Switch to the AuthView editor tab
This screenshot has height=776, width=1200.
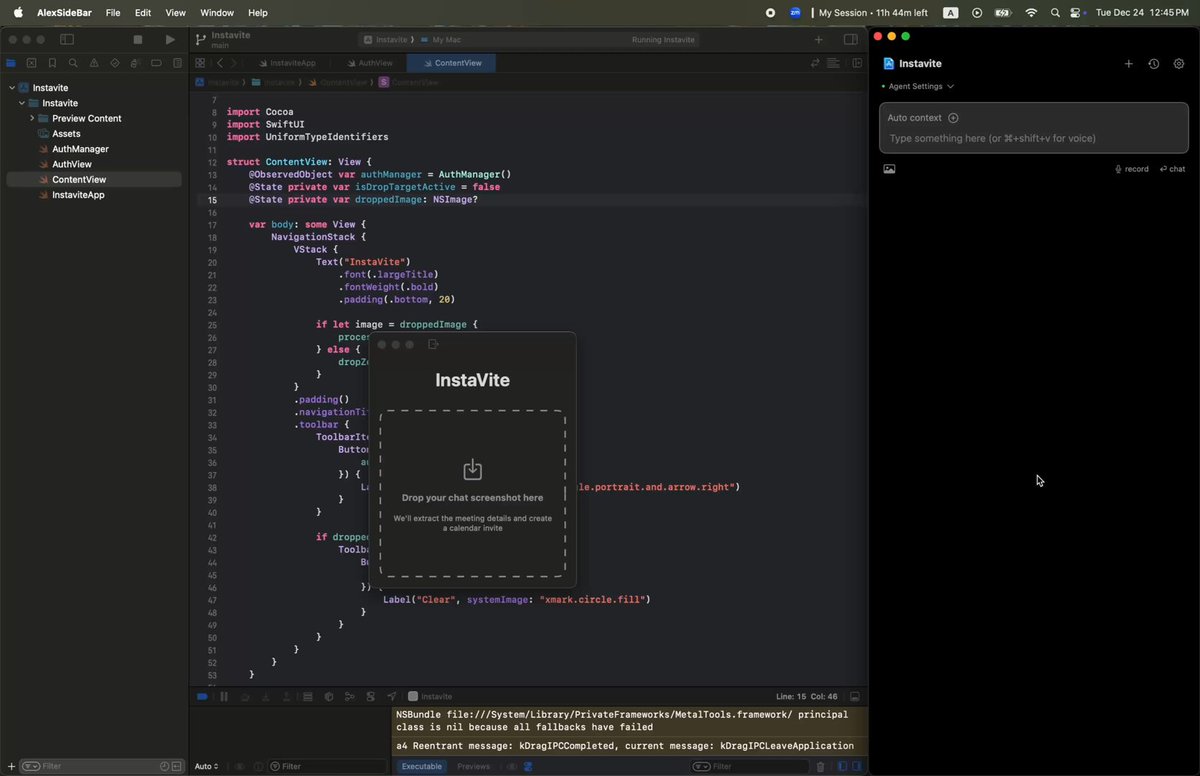(x=370, y=63)
